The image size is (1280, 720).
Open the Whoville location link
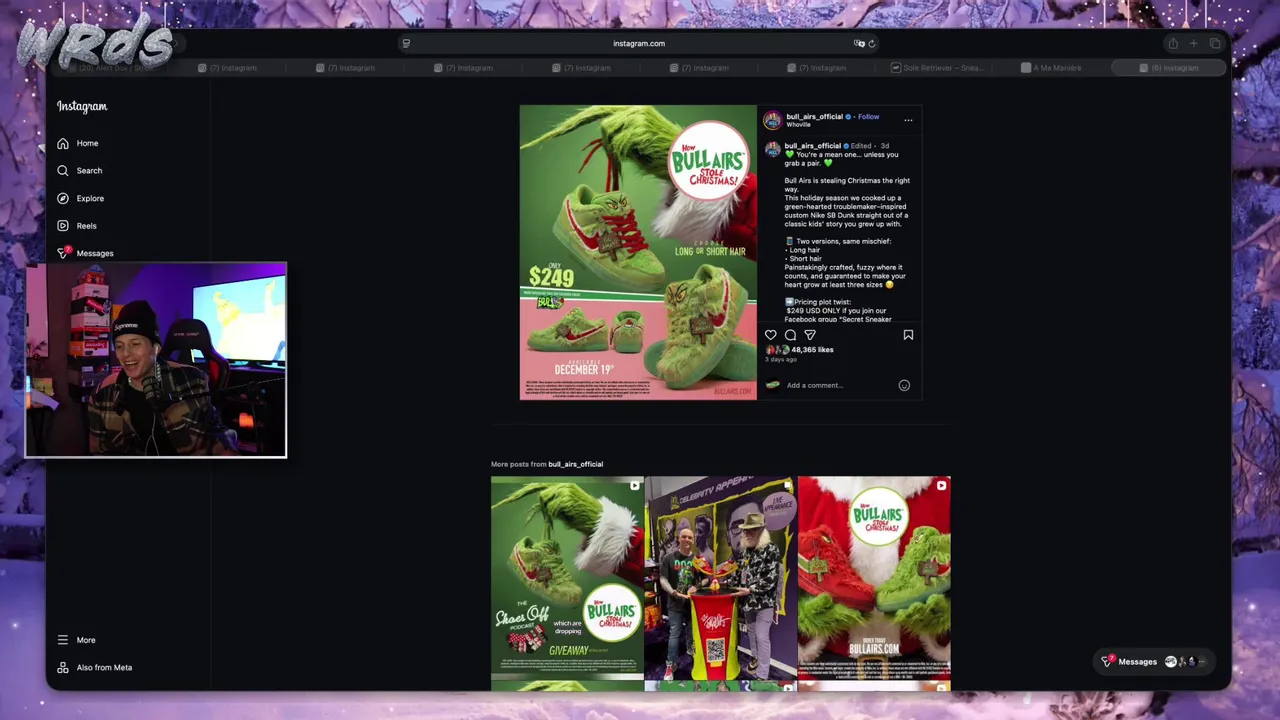click(x=798, y=125)
